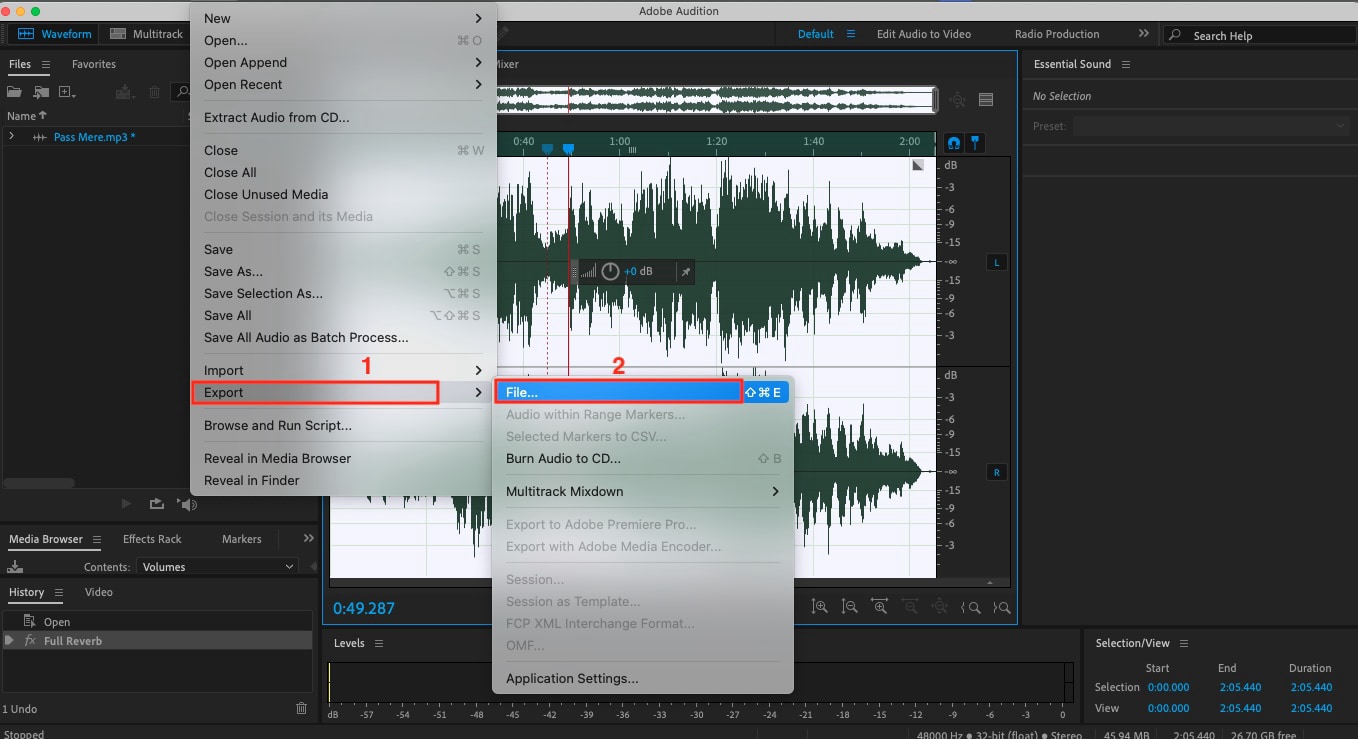Viewport: 1358px width, 739px height.
Task: Click the Zoom In Time icon
Action: pos(880,607)
